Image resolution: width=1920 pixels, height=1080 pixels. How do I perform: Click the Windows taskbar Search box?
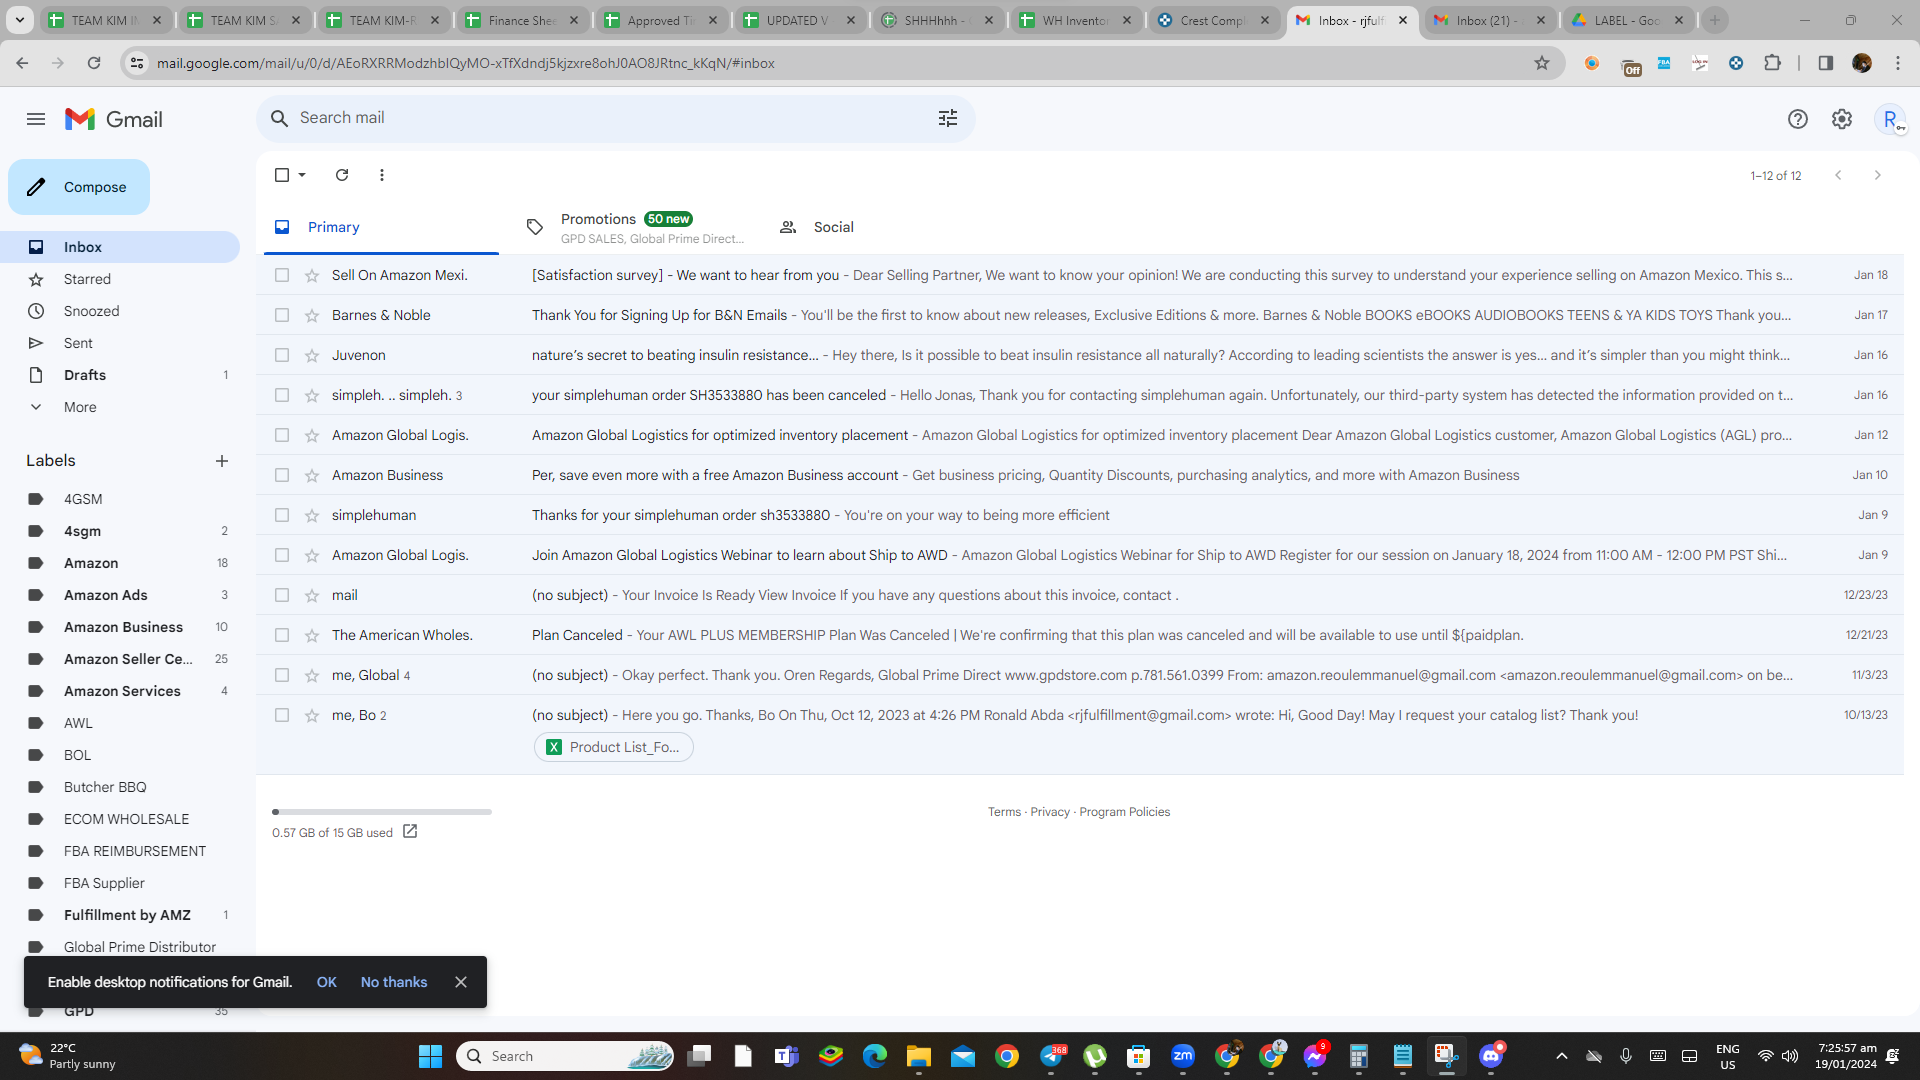565,1056
